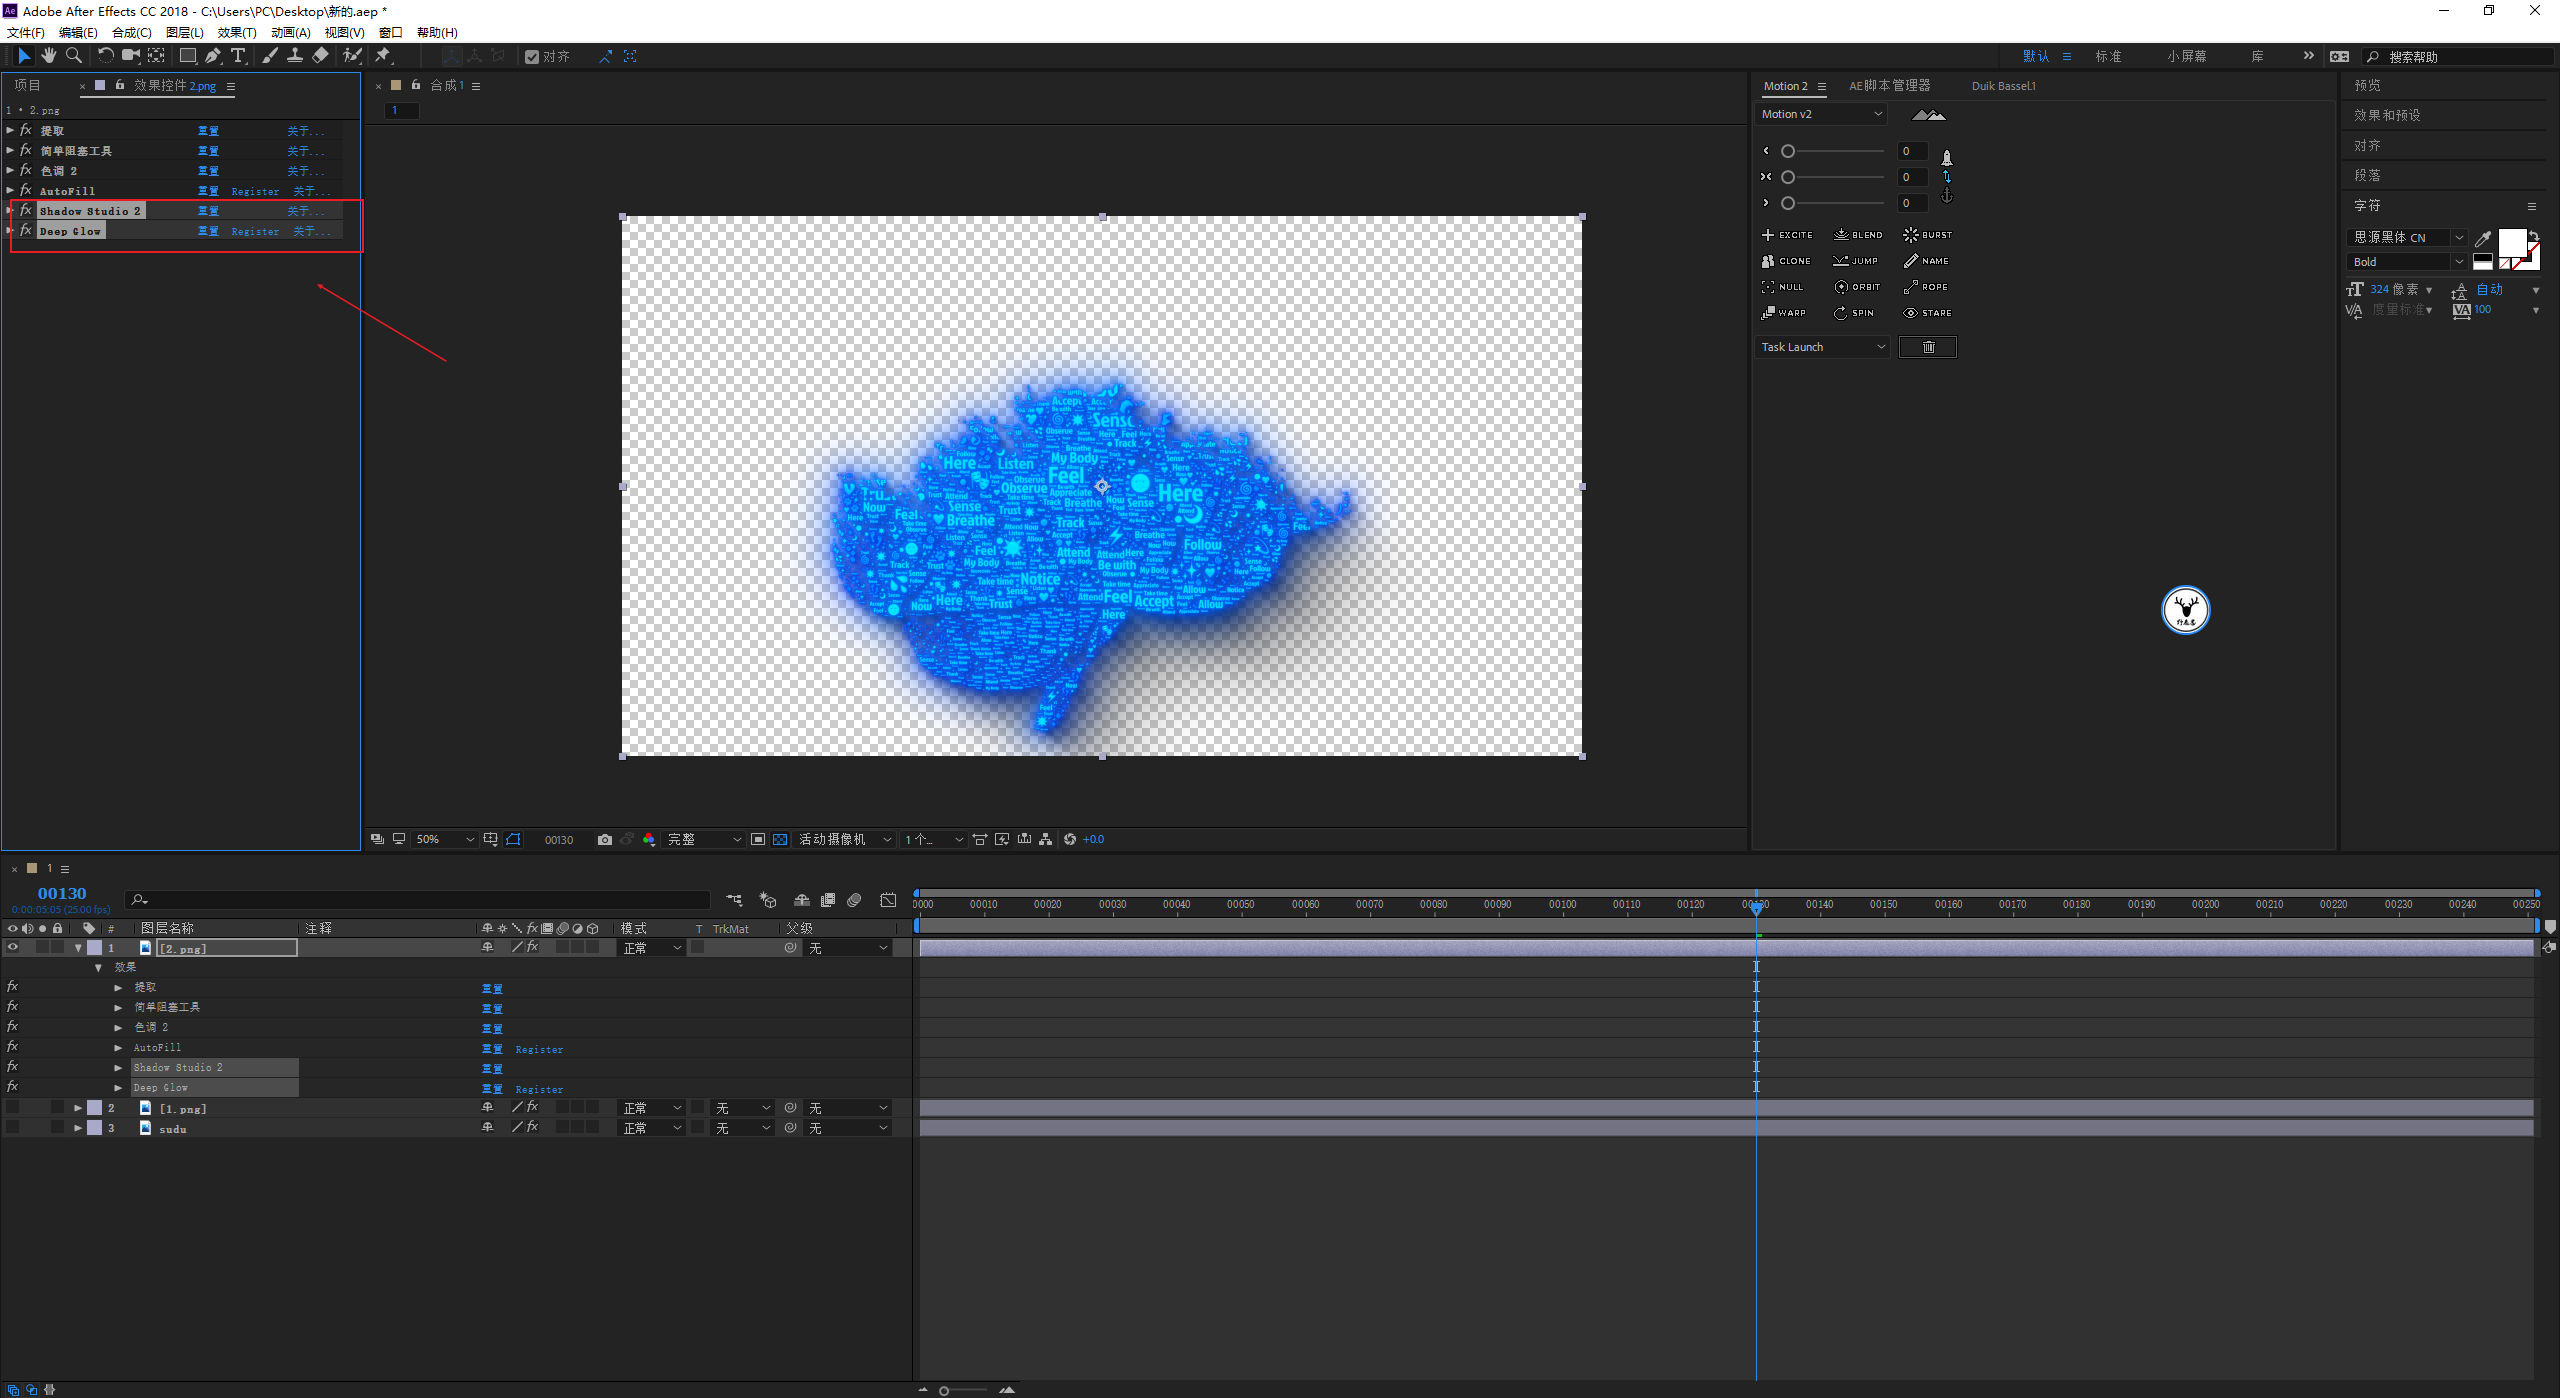The height and width of the screenshot is (1398, 2560).
Task: Click the snapshot camera icon in viewer
Action: 605,839
